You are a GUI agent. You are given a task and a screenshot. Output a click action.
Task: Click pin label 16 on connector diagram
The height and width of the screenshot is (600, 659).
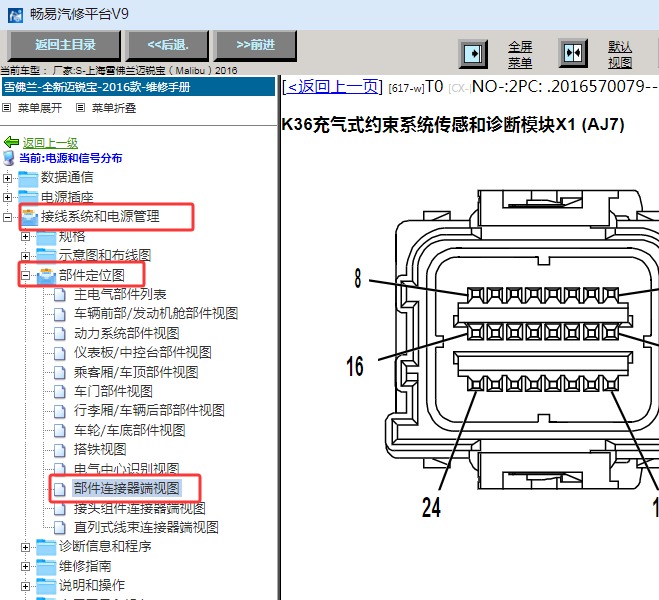pos(355,366)
